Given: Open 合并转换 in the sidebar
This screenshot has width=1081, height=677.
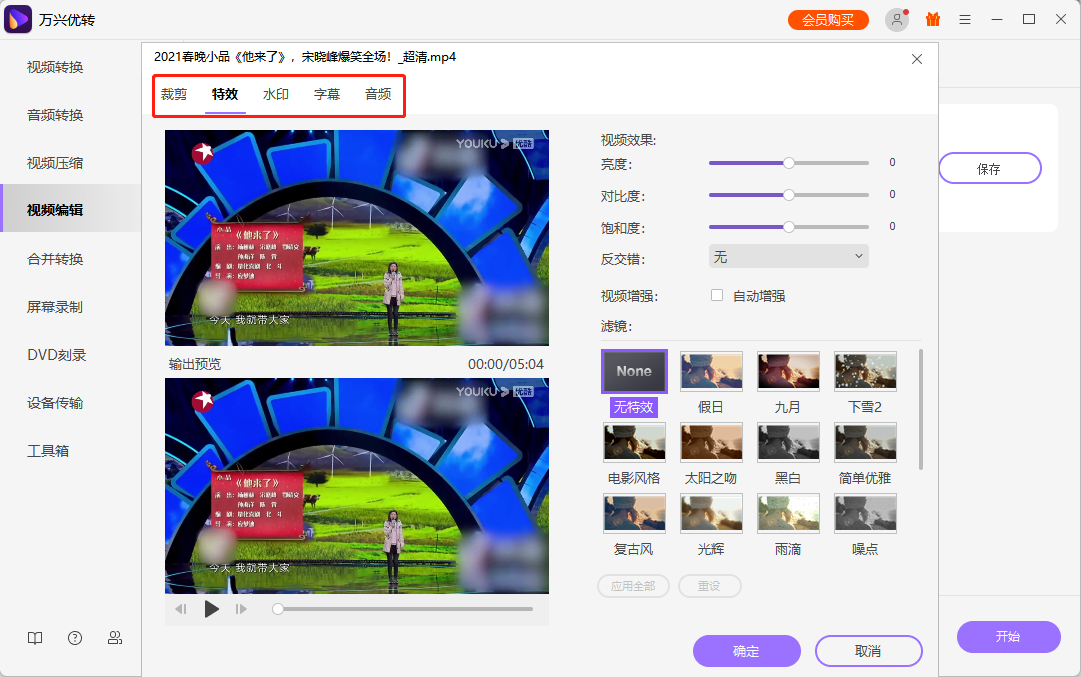Looking at the screenshot, I should (55, 259).
